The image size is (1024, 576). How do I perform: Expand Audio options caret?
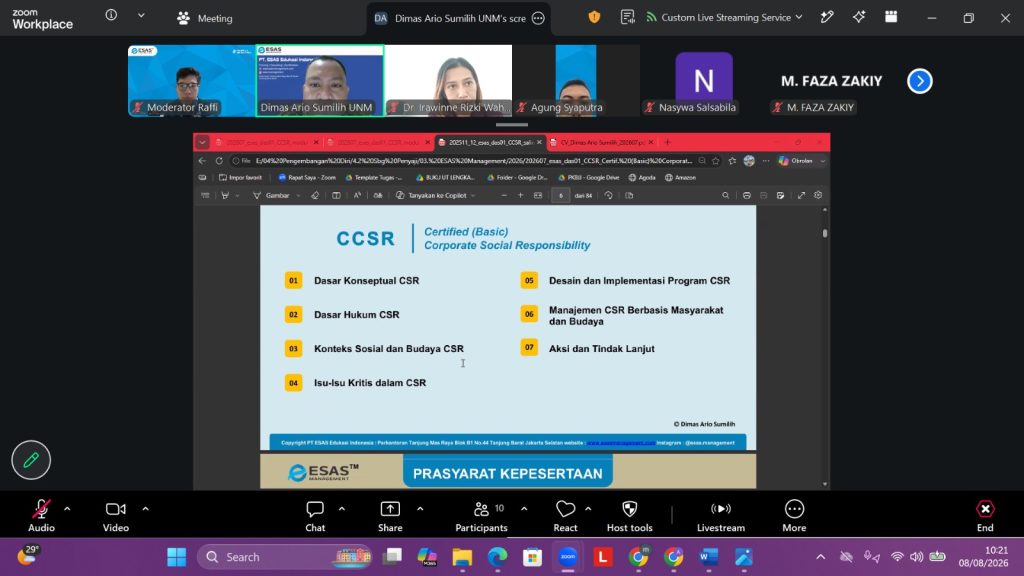(x=67, y=509)
